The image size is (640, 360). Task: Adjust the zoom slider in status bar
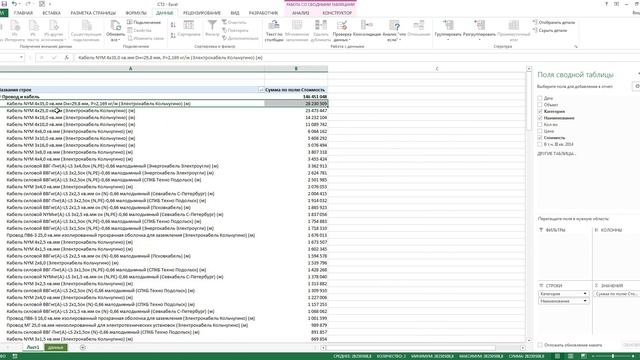pyautogui.click(x=613, y=356)
